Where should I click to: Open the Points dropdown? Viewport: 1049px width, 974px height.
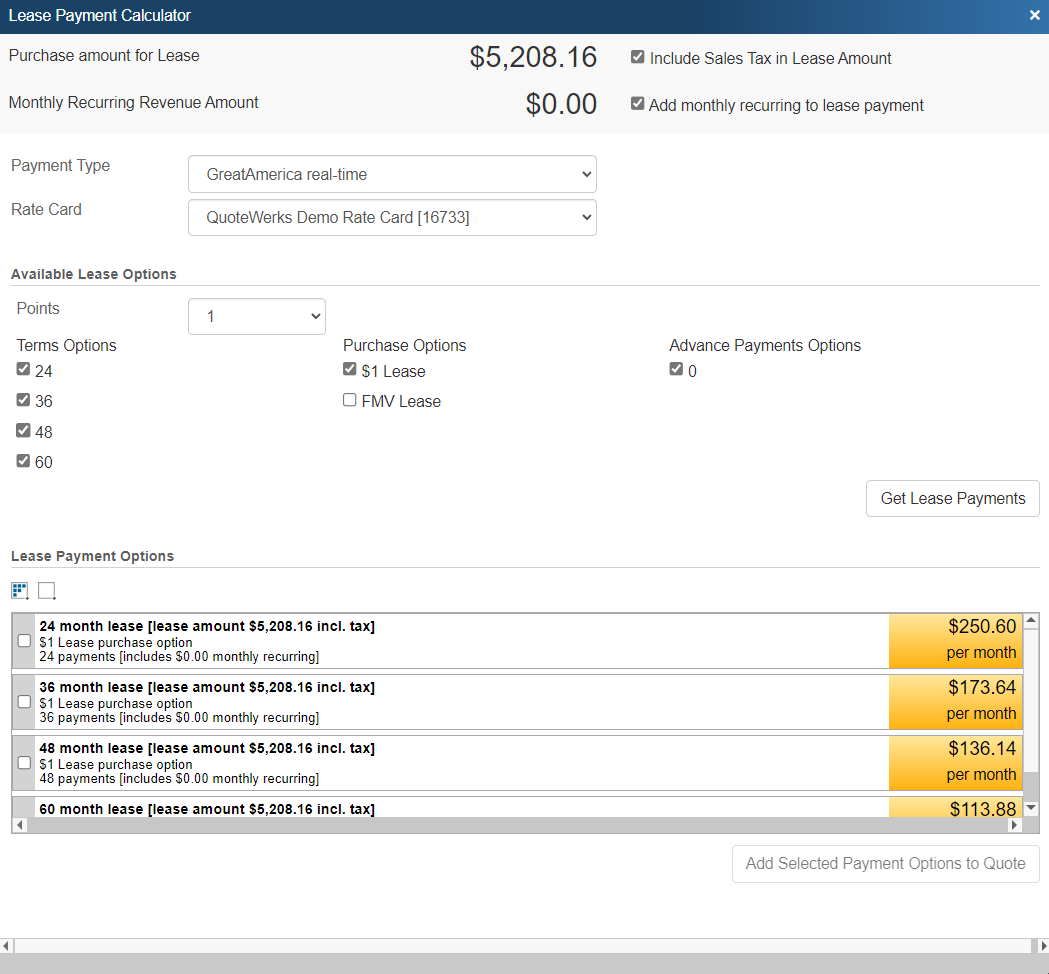tap(257, 317)
